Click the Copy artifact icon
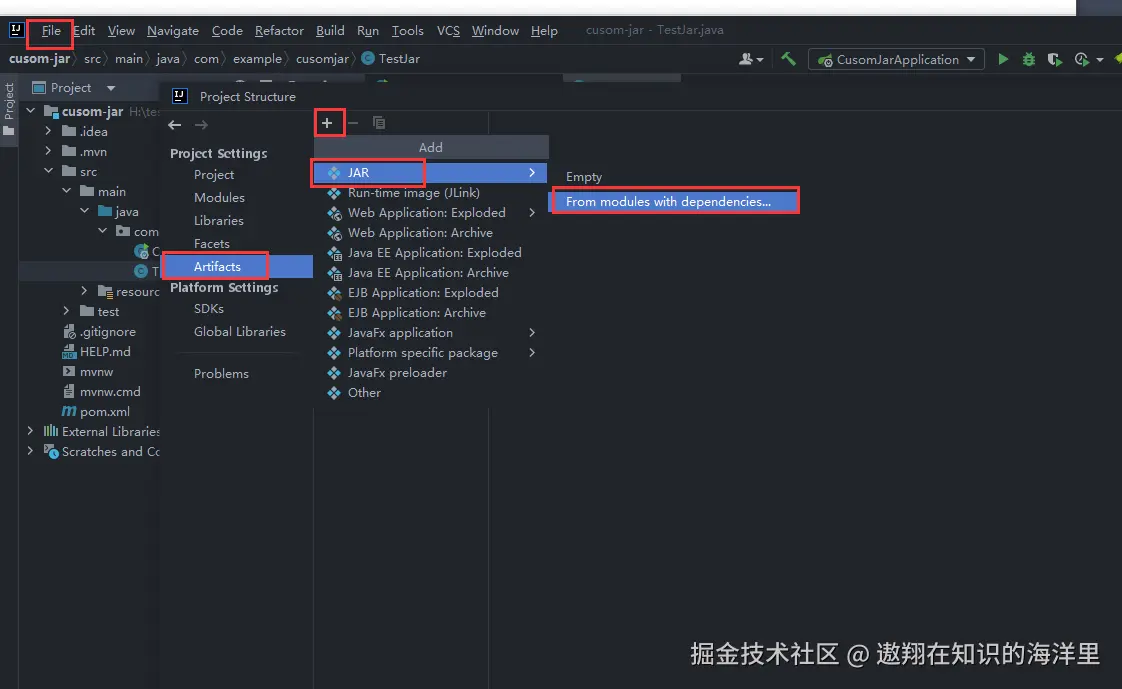The image size is (1122, 689). coord(379,123)
